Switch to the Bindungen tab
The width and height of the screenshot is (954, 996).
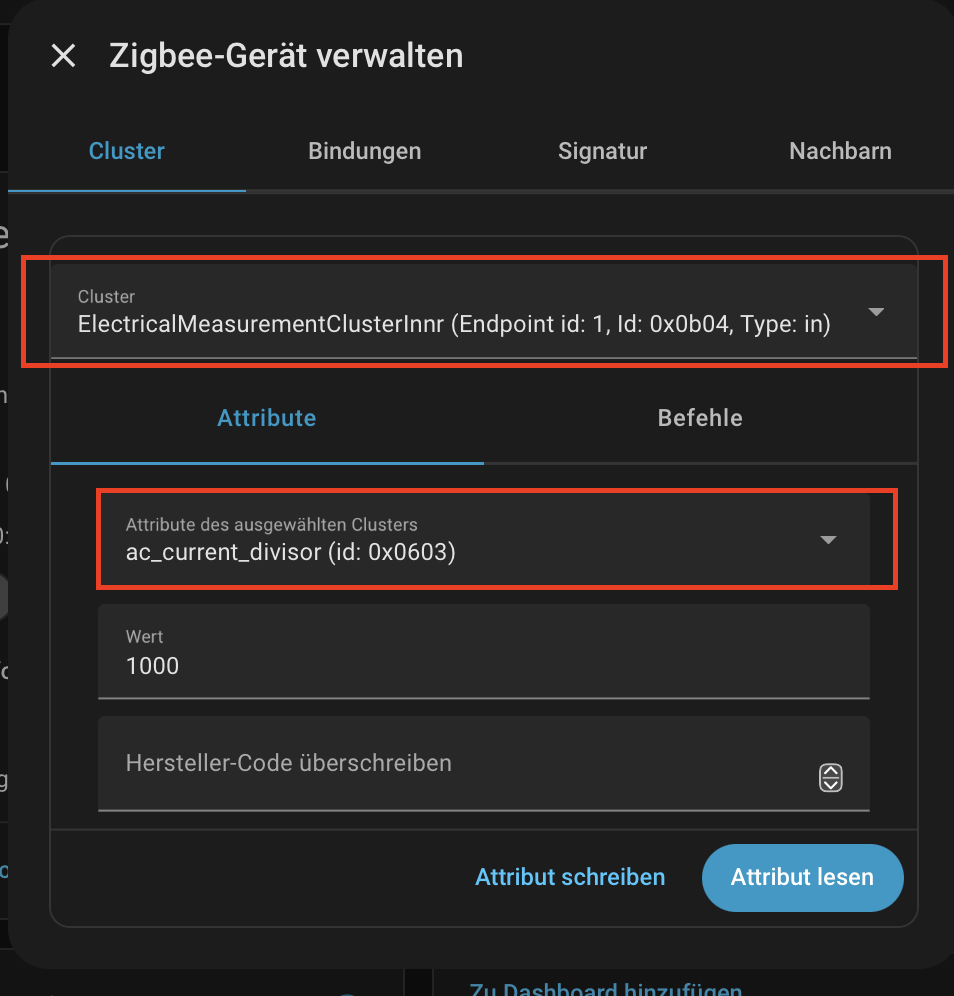tap(364, 152)
